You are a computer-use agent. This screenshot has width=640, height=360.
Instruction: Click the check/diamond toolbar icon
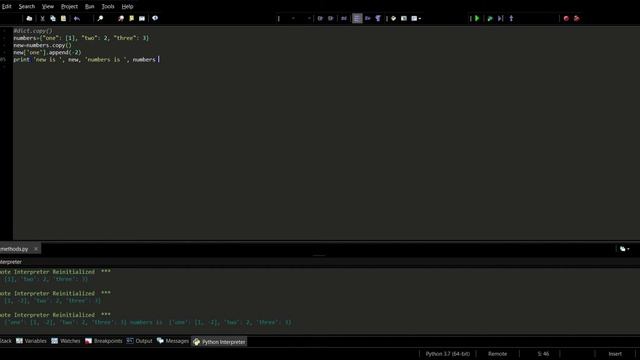coord(393,18)
